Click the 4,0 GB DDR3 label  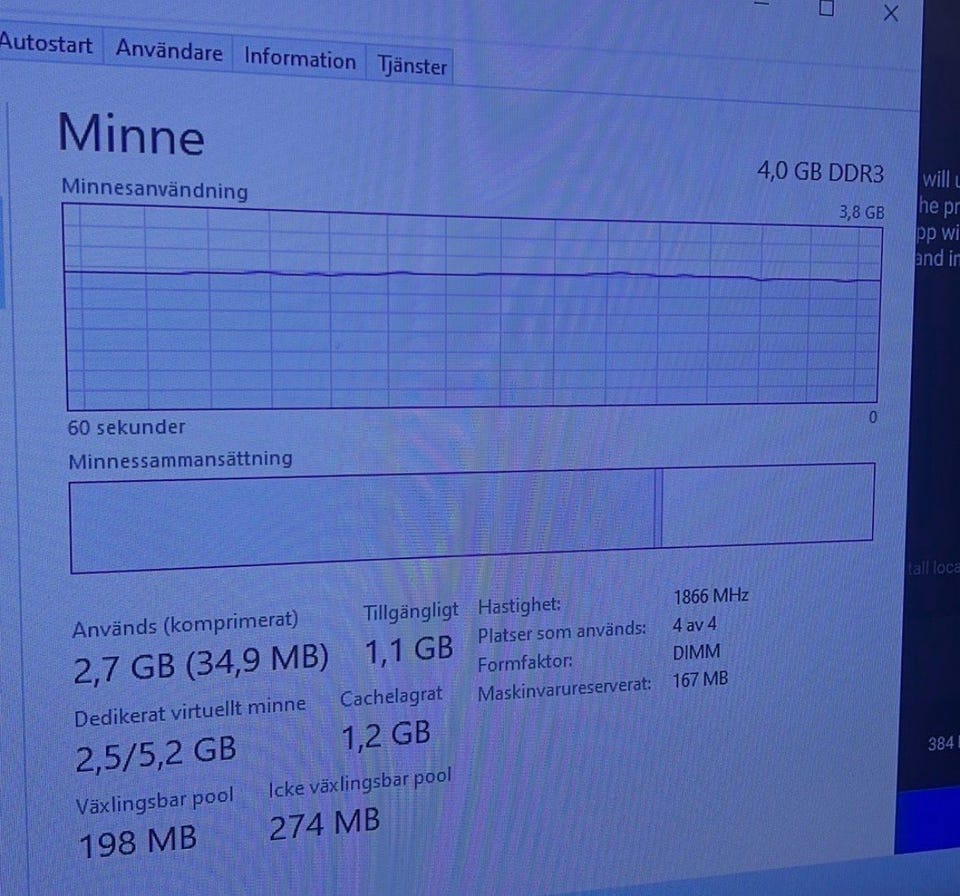pos(820,172)
